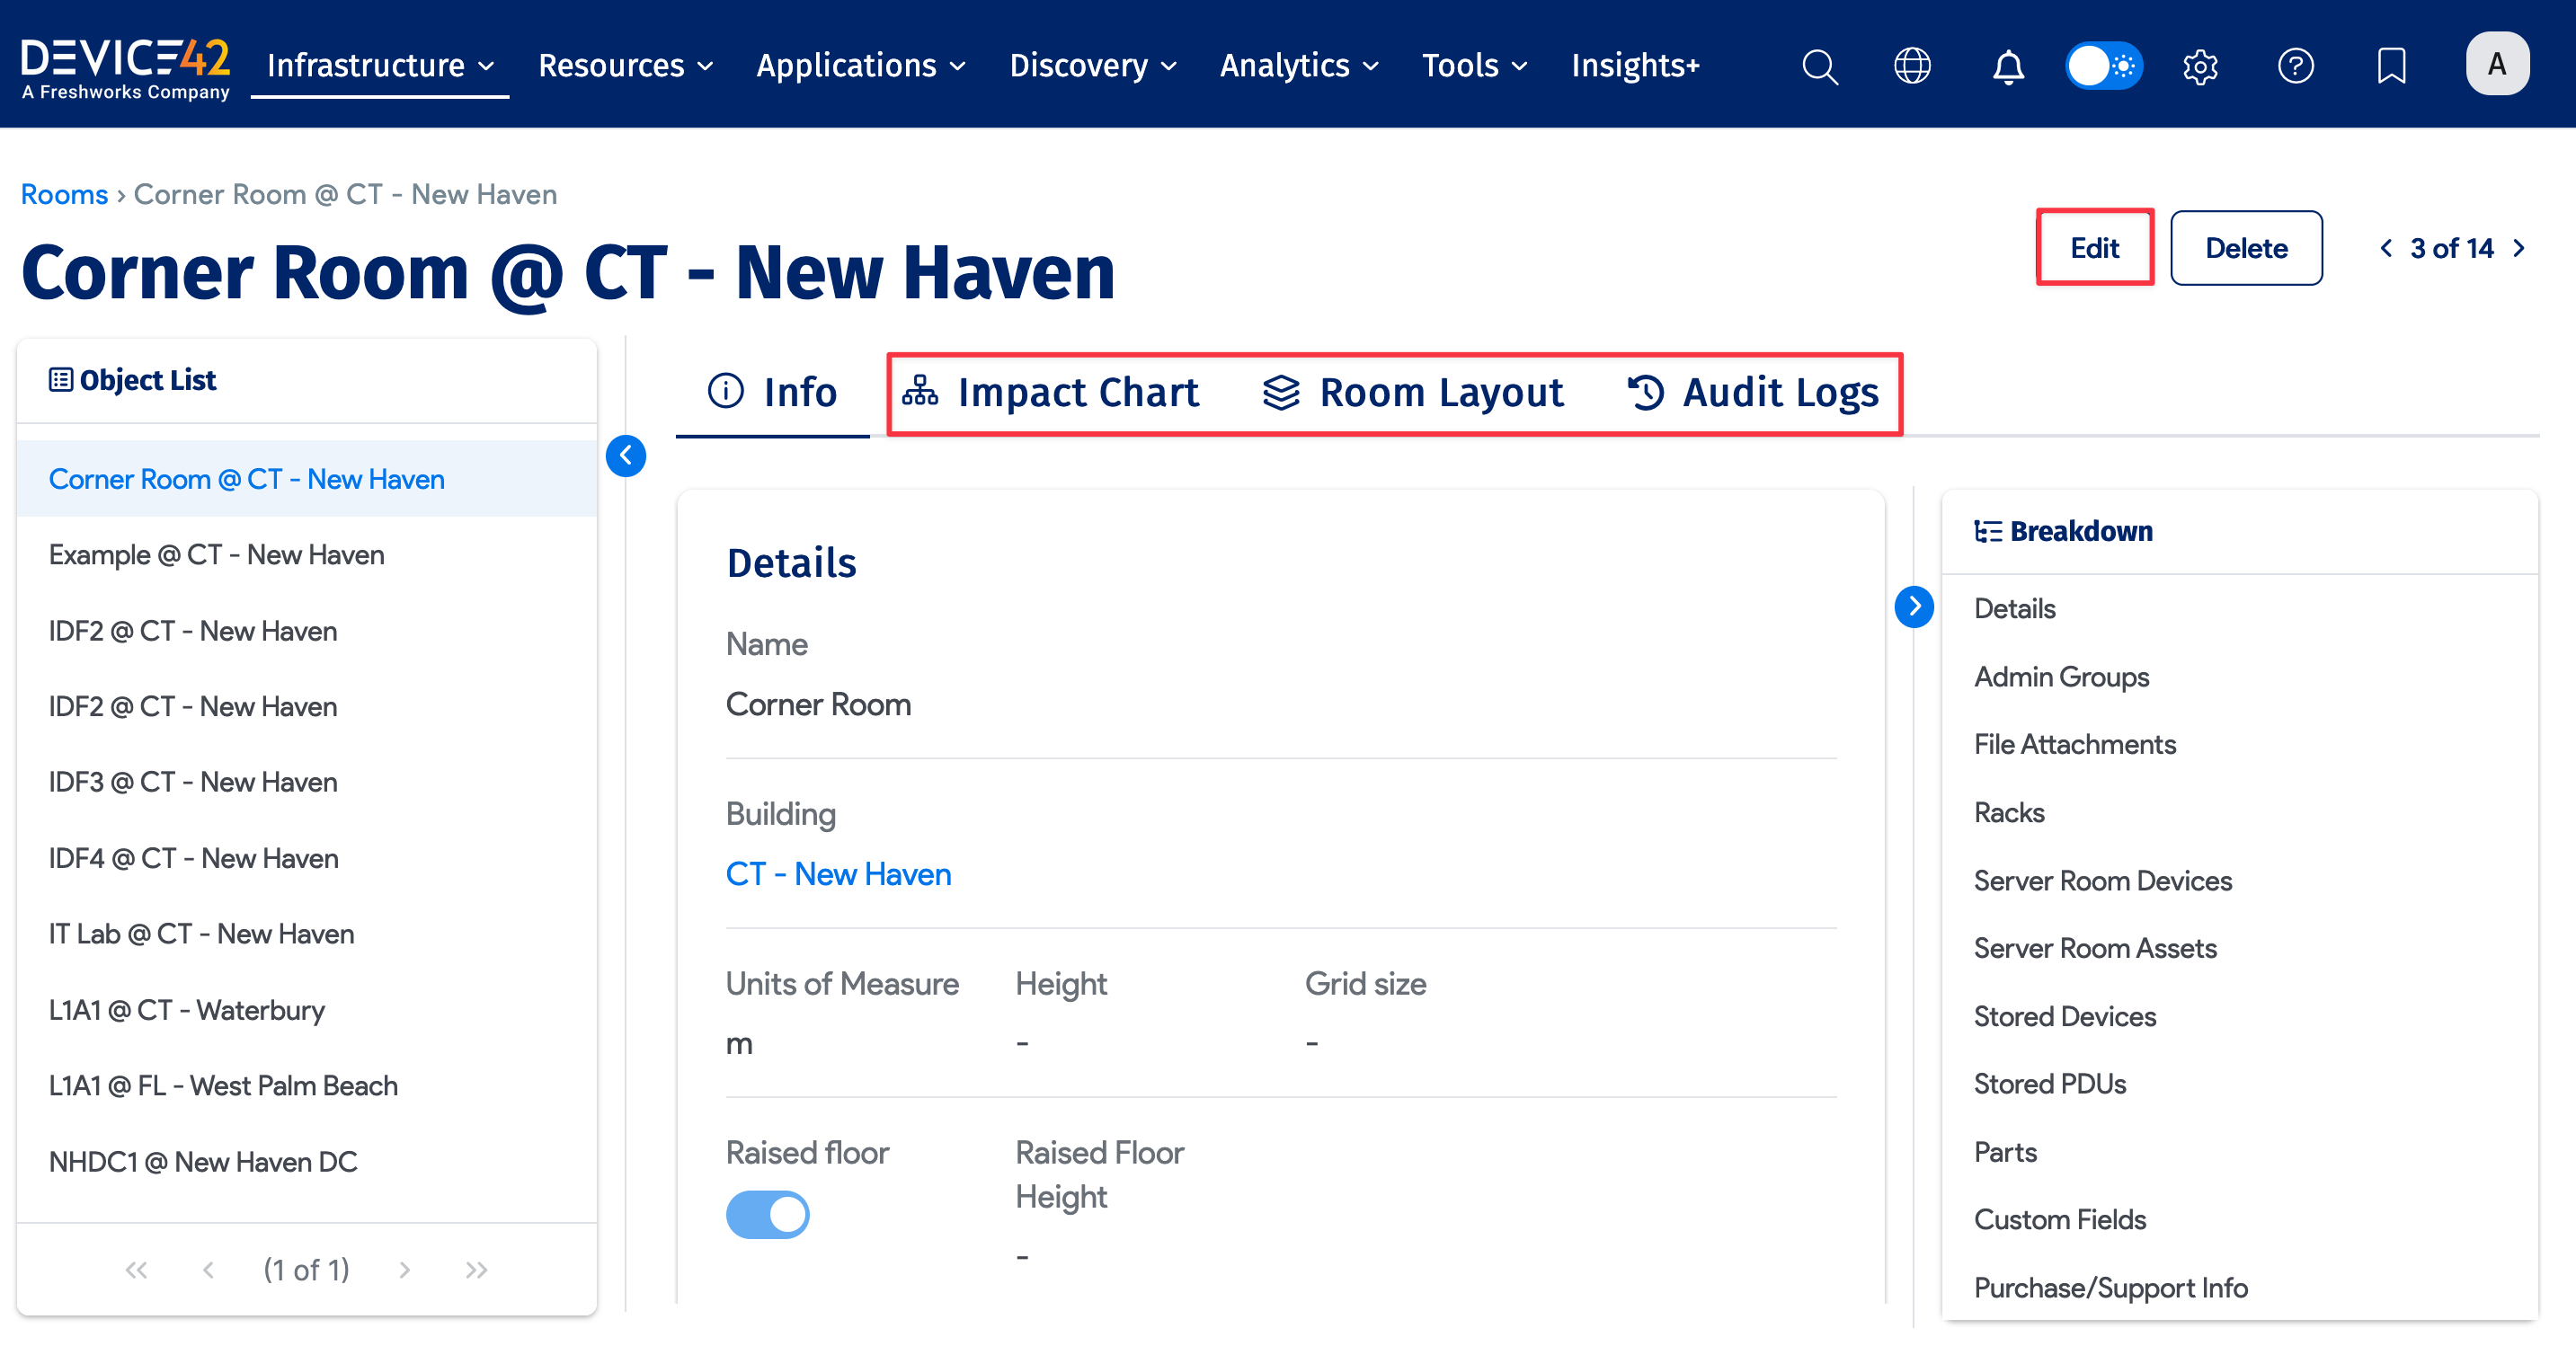This screenshot has width=2576, height=1346.
Task: Open the settings gear icon
Action: [2200, 66]
